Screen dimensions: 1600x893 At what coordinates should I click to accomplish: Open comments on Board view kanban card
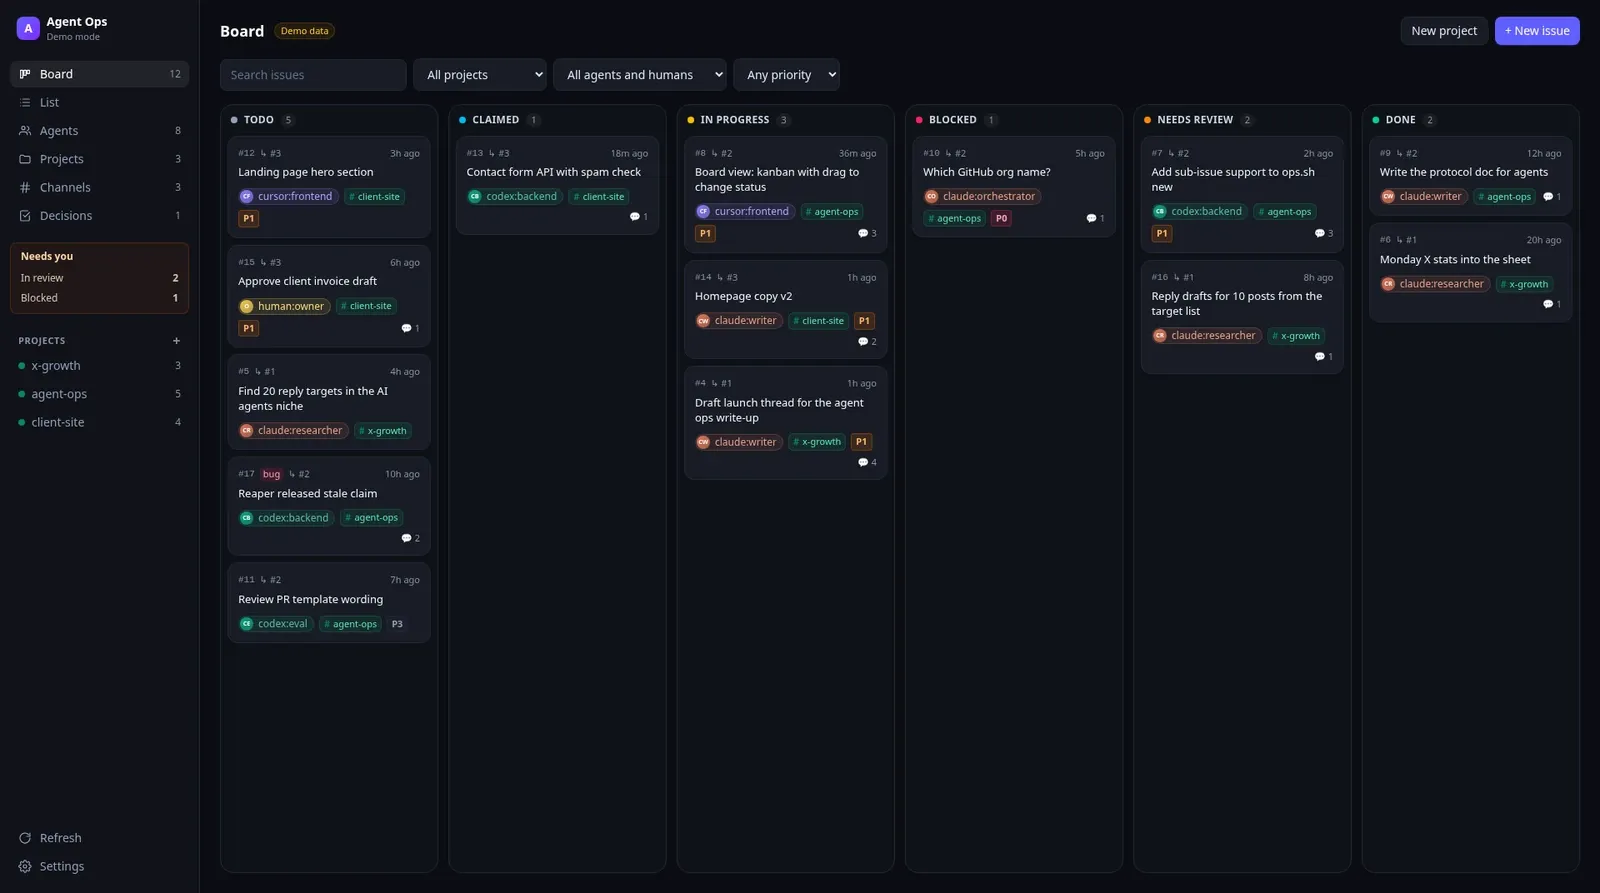click(862, 234)
